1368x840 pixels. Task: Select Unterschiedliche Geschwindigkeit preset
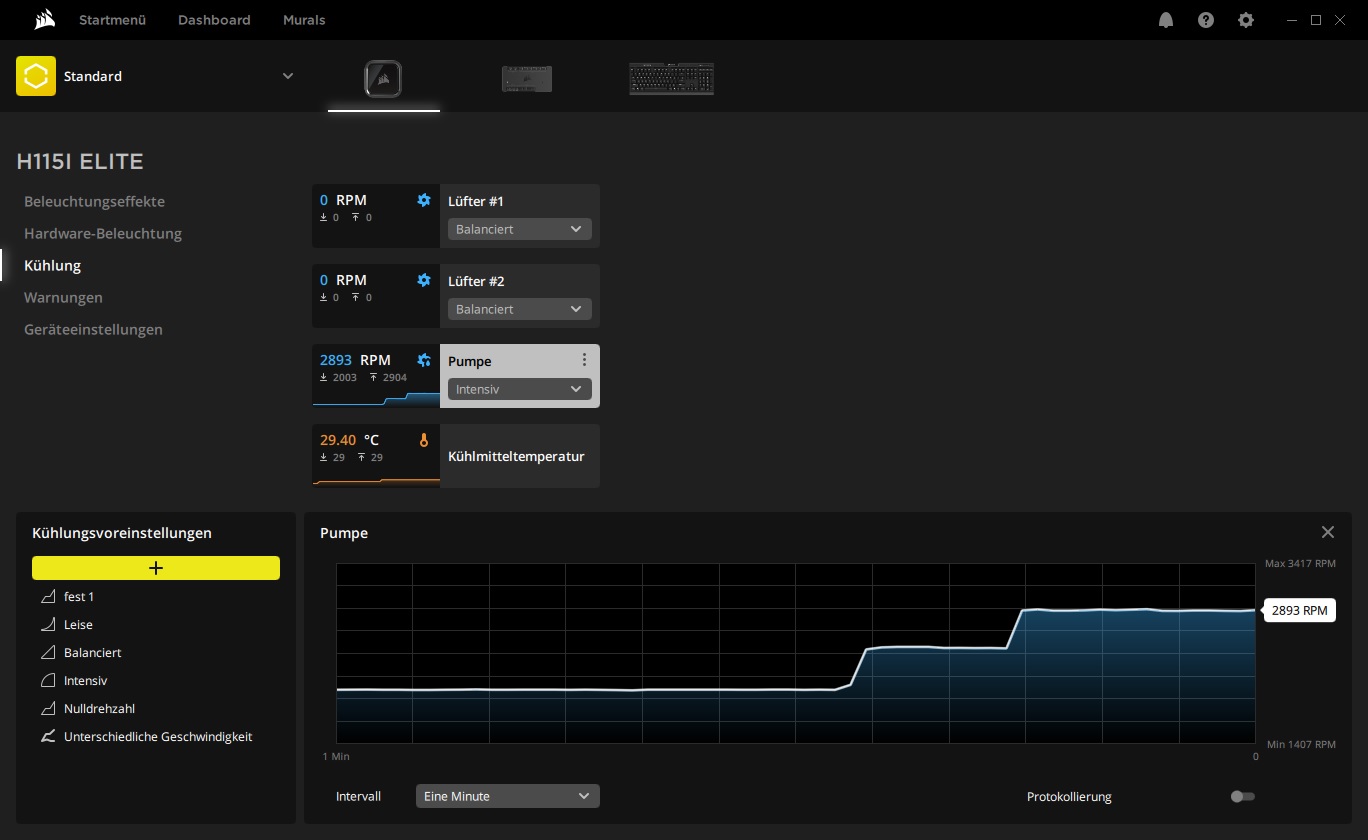156,737
